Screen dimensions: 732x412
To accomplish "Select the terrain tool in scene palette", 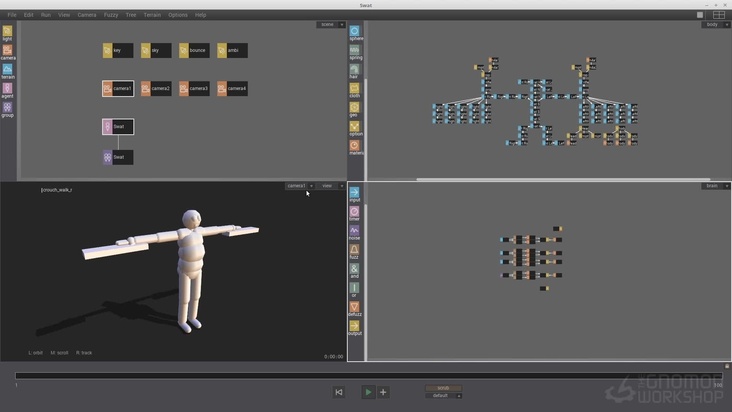I will click(x=7, y=71).
